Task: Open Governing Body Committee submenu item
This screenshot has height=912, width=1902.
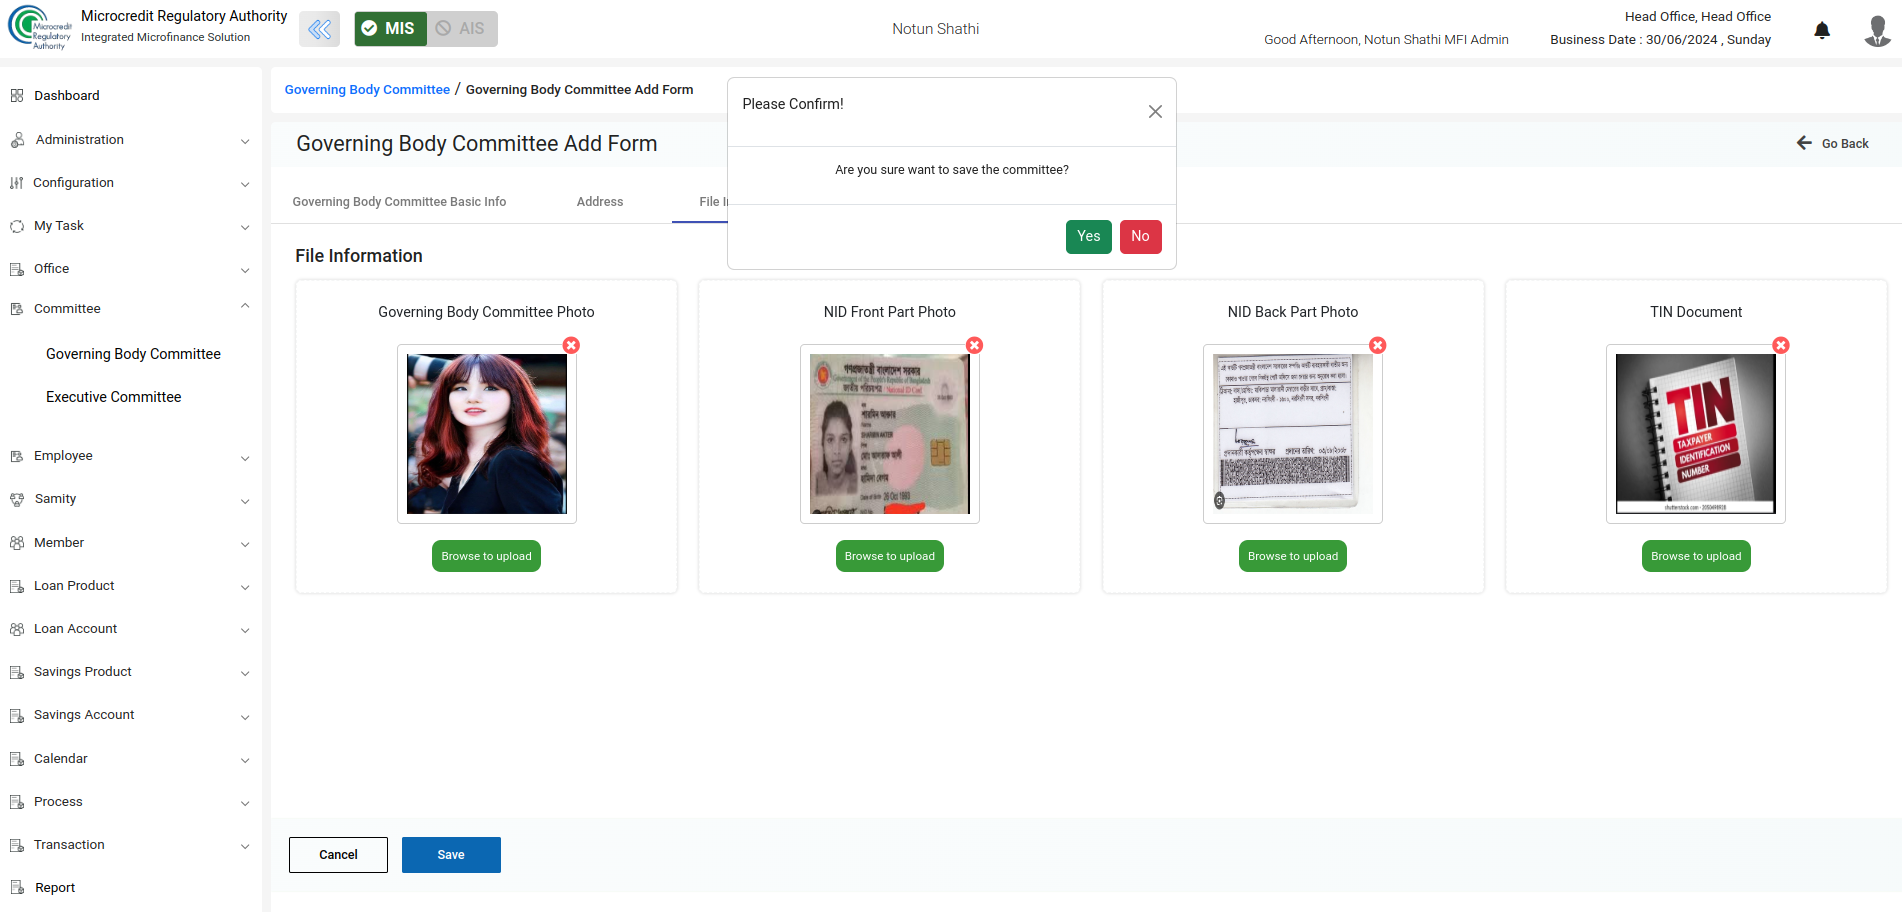Action: 133,354
